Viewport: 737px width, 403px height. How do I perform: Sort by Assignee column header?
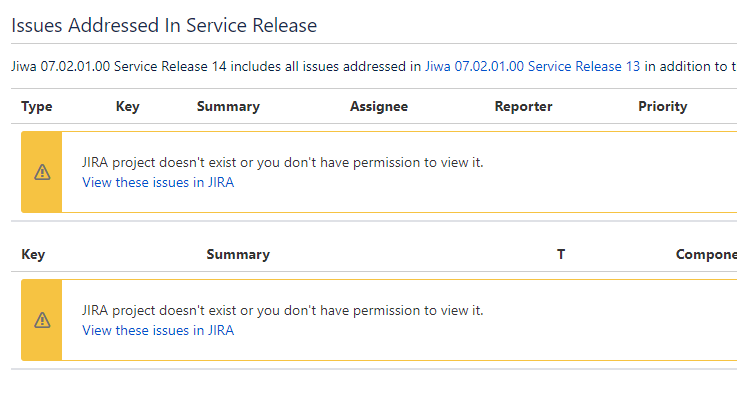(x=379, y=106)
